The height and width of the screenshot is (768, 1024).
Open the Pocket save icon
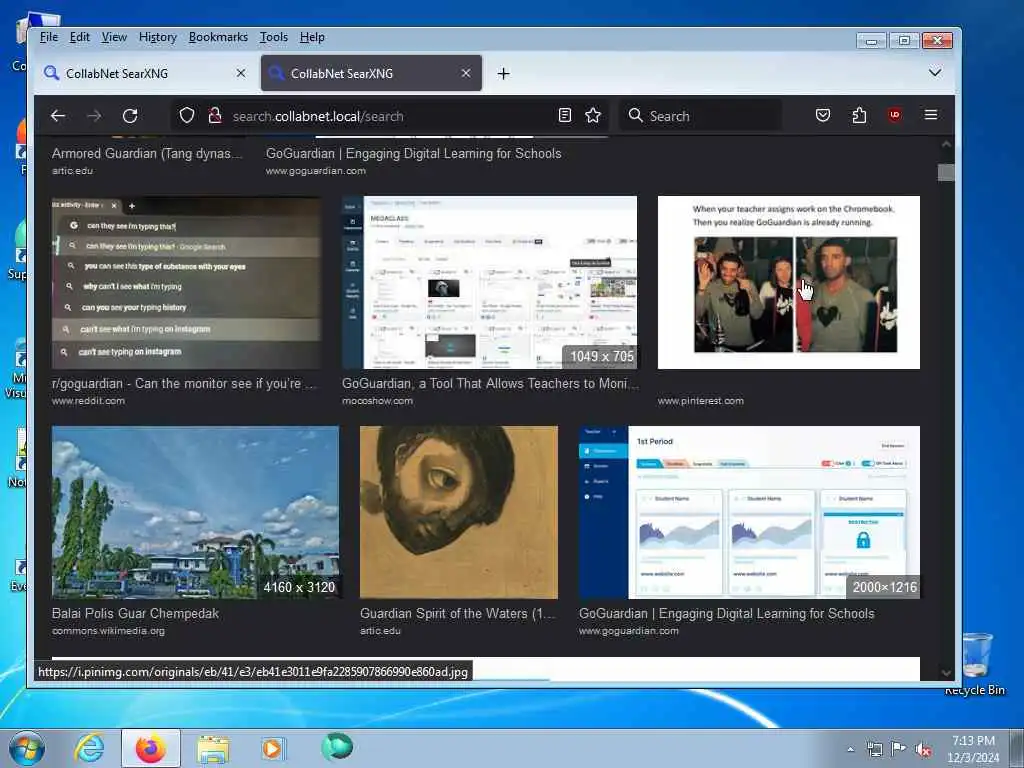[823, 116]
